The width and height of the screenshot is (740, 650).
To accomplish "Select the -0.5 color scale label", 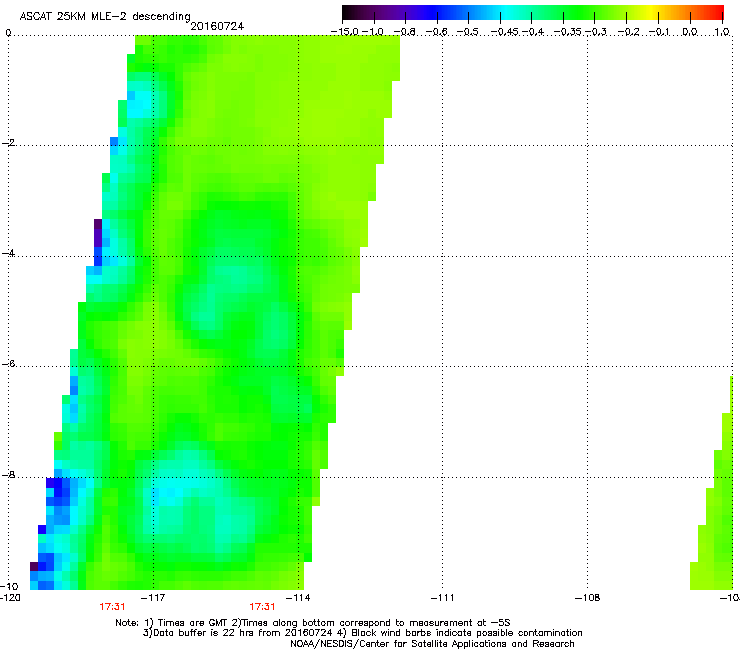I will pyautogui.click(x=468, y=32).
